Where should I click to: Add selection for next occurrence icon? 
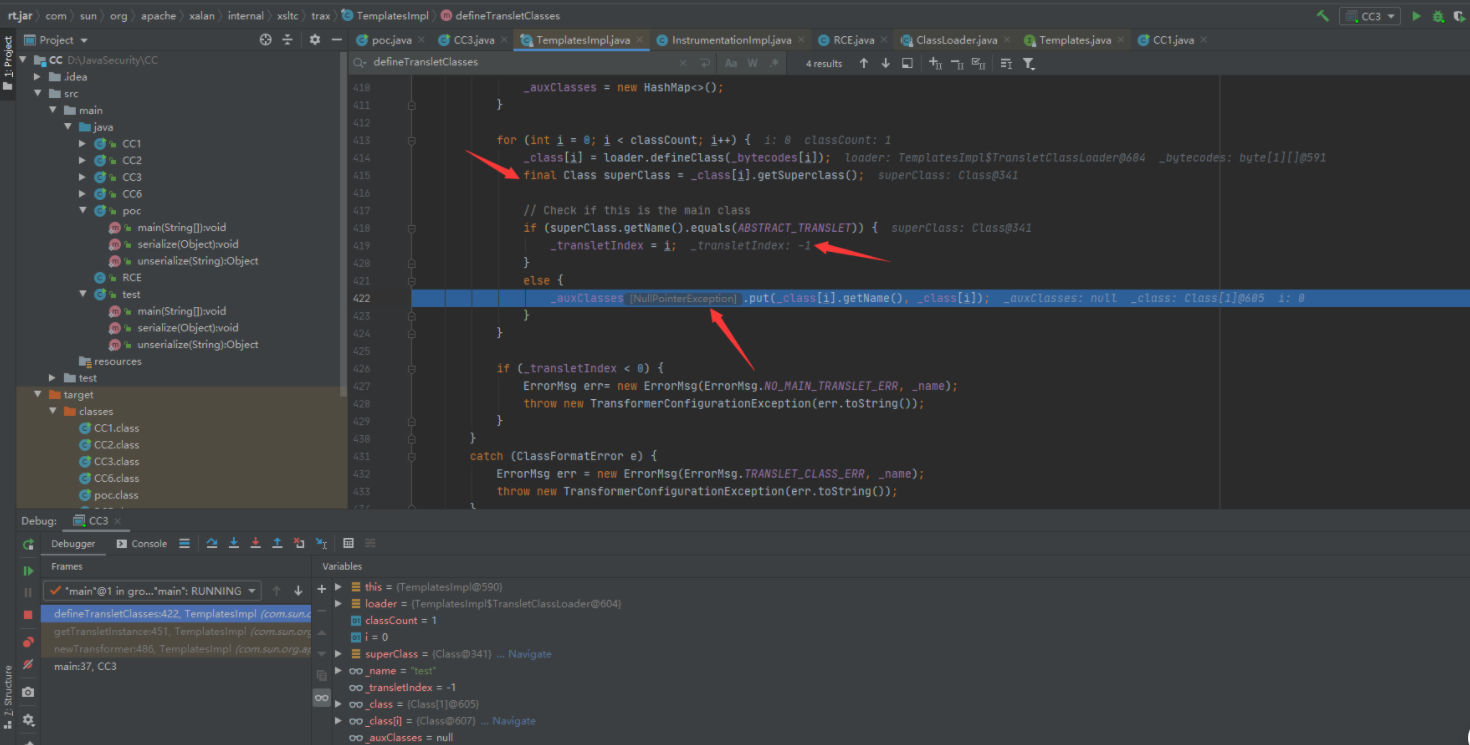click(x=936, y=63)
